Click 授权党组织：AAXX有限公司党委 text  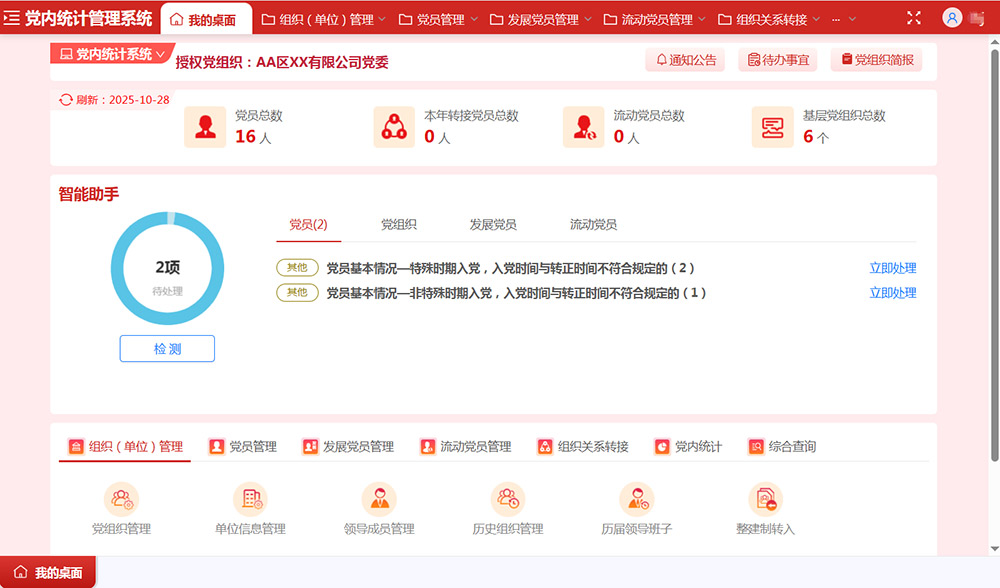(x=282, y=62)
